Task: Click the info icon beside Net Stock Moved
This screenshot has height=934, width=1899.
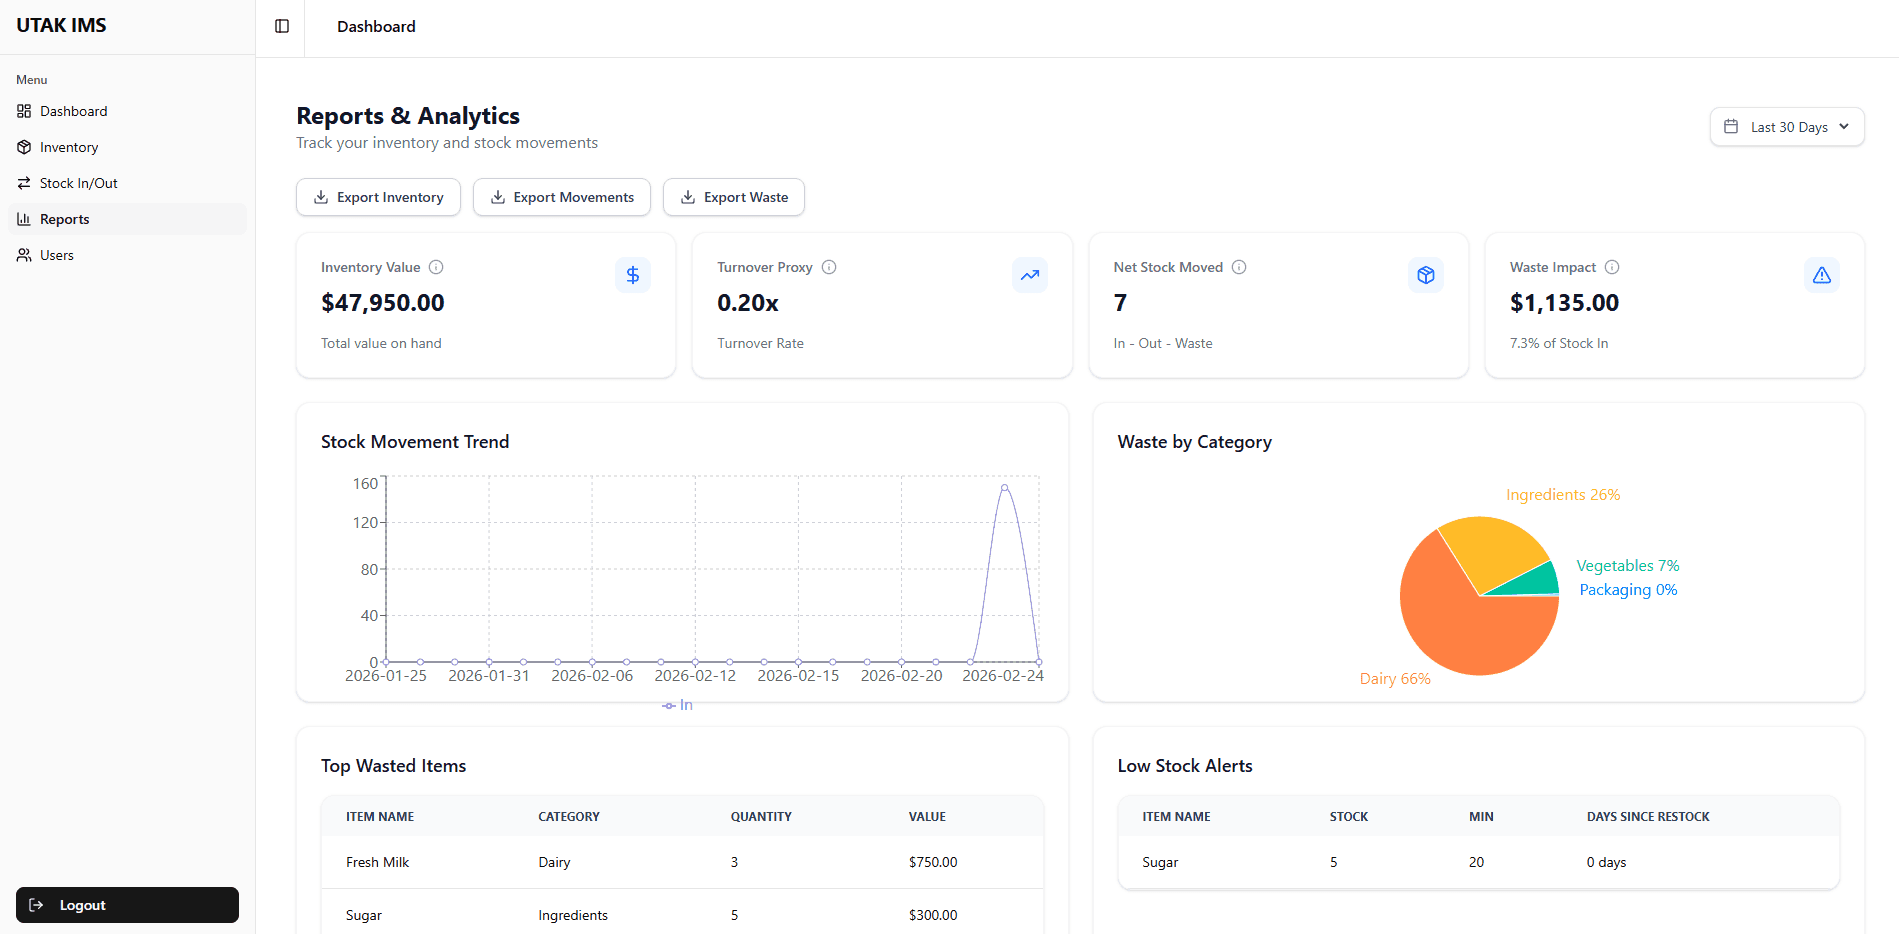Action: click(x=1239, y=267)
